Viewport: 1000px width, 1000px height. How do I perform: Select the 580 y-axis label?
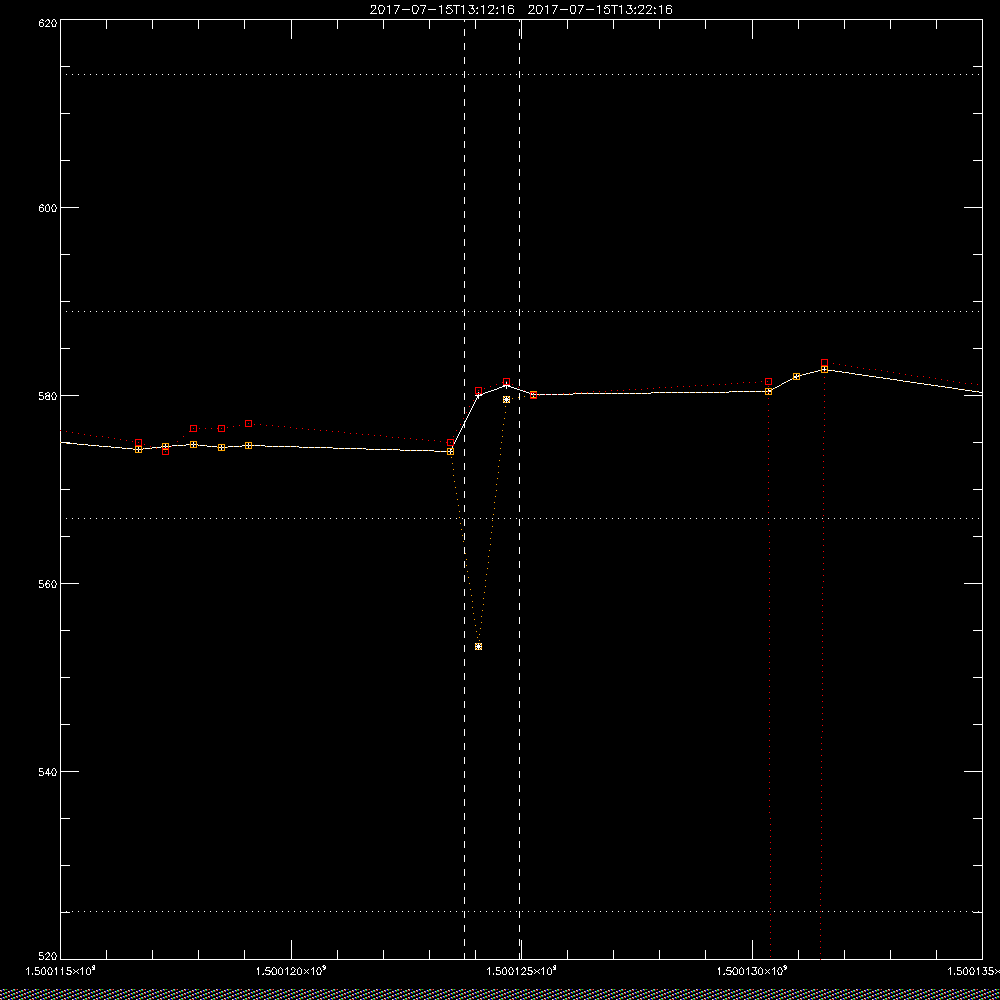(48, 396)
